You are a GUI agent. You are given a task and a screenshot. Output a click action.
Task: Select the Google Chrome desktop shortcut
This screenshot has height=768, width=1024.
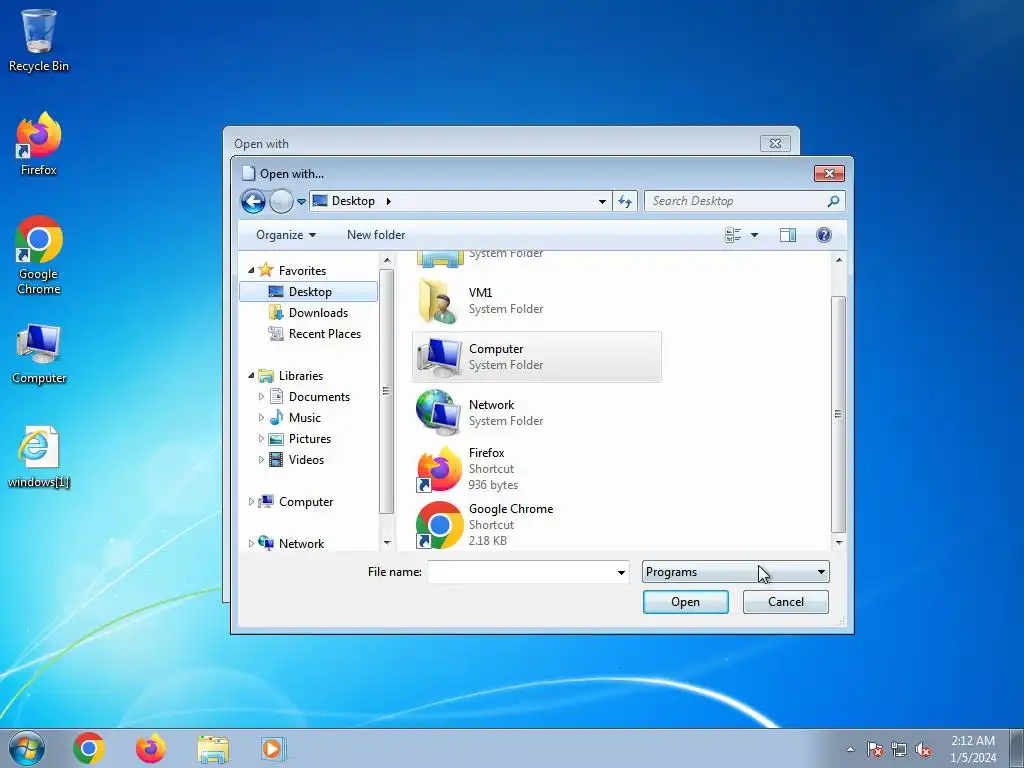point(39,255)
